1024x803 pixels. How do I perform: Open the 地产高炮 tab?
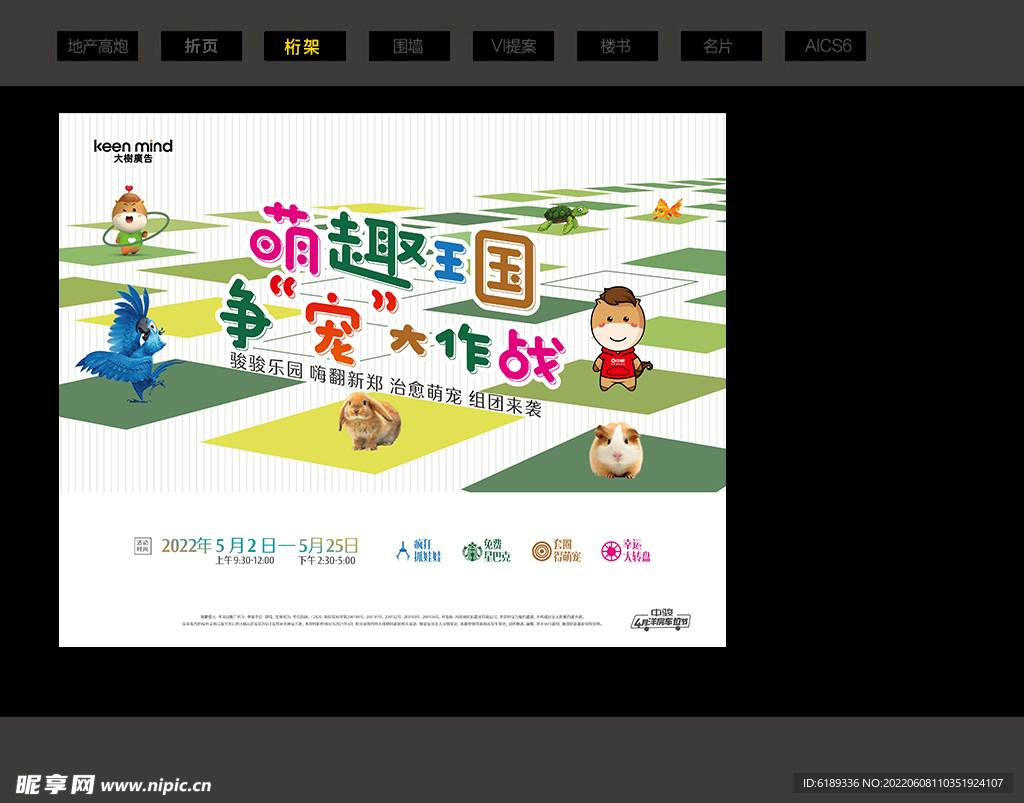click(97, 46)
